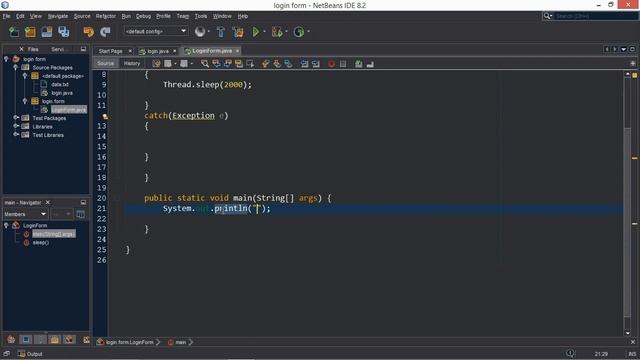Close the LoginForm.java editor tab
Image resolution: width=640 pixels, height=360 pixels.
tap(237, 51)
